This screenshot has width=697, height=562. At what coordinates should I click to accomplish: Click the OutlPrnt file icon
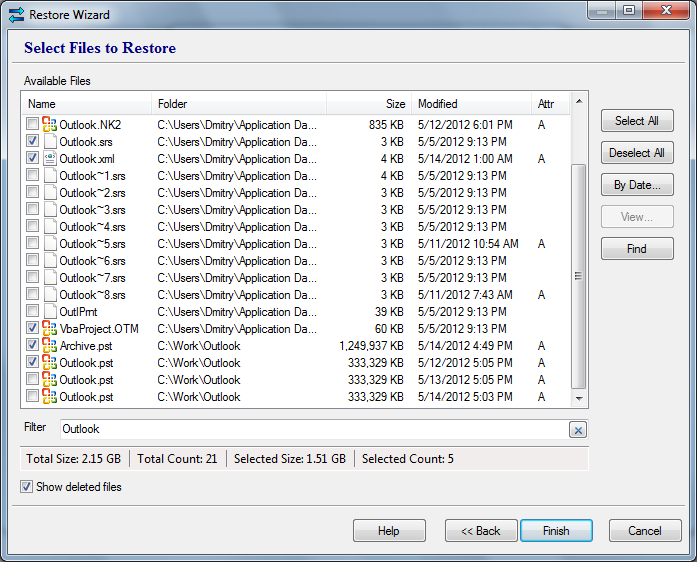click(x=49, y=312)
